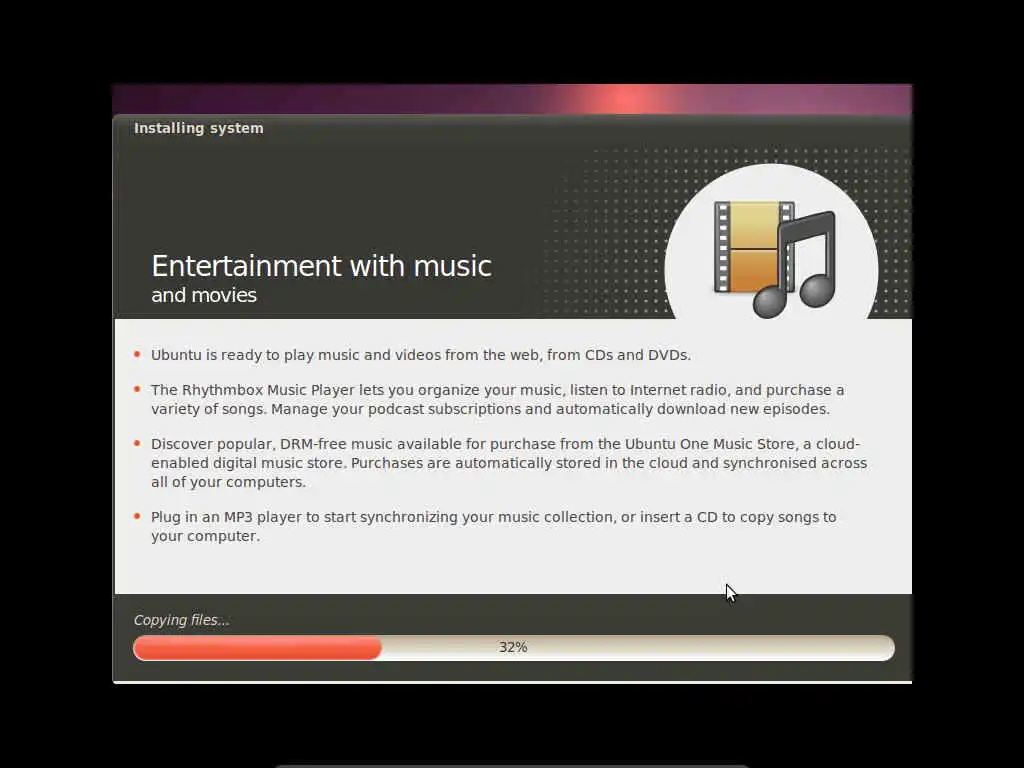The image size is (1024, 768).
Task: Click the film strip and music note icon
Action: [775, 259]
